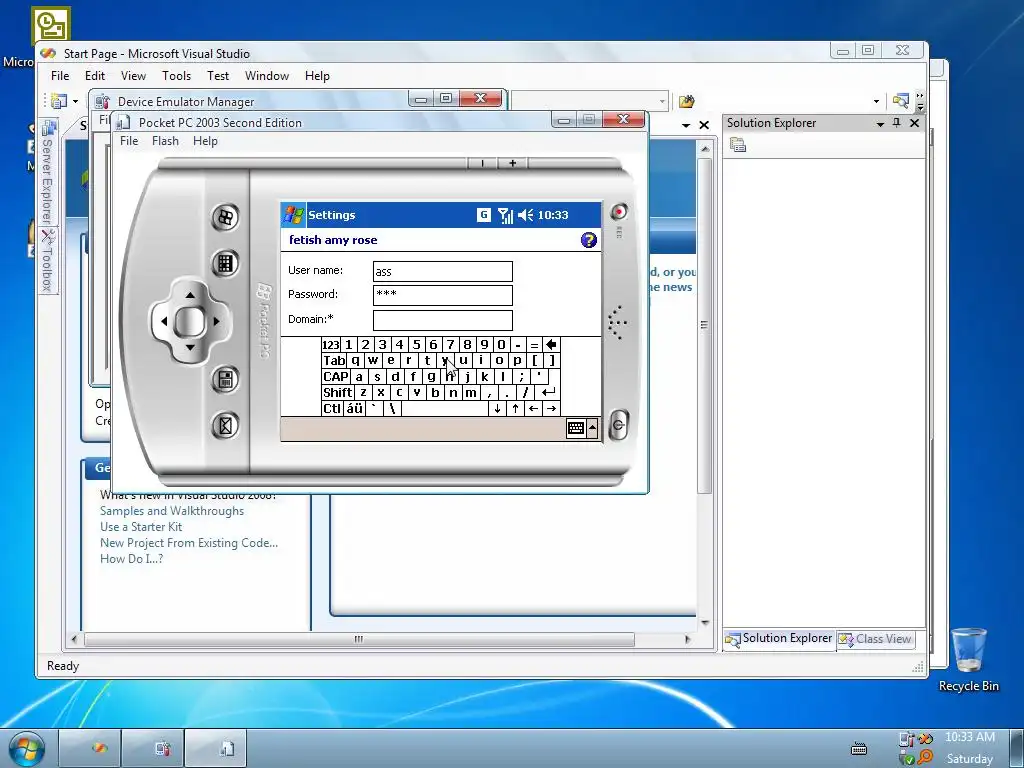Open Visual Studio Tools menu
Image resolution: width=1024 pixels, height=768 pixels.
pyautogui.click(x=176, y=76)
